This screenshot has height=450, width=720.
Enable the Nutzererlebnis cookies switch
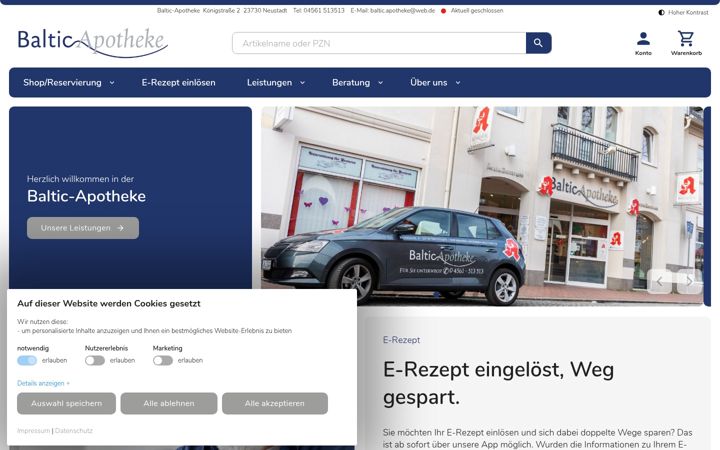coord(95,360)
